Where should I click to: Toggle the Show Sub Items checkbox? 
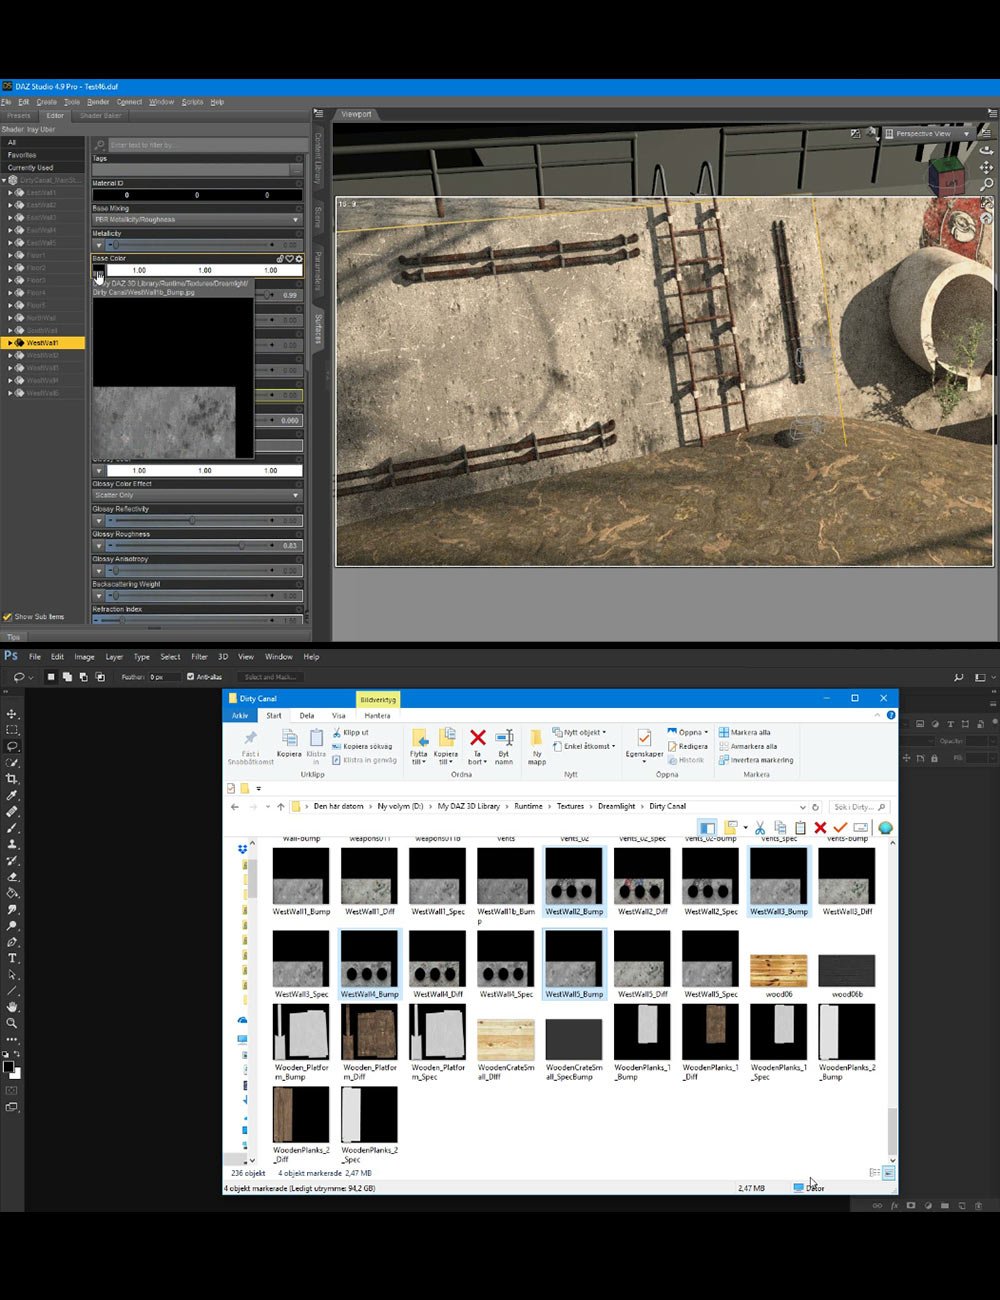(x=7, y=617)
